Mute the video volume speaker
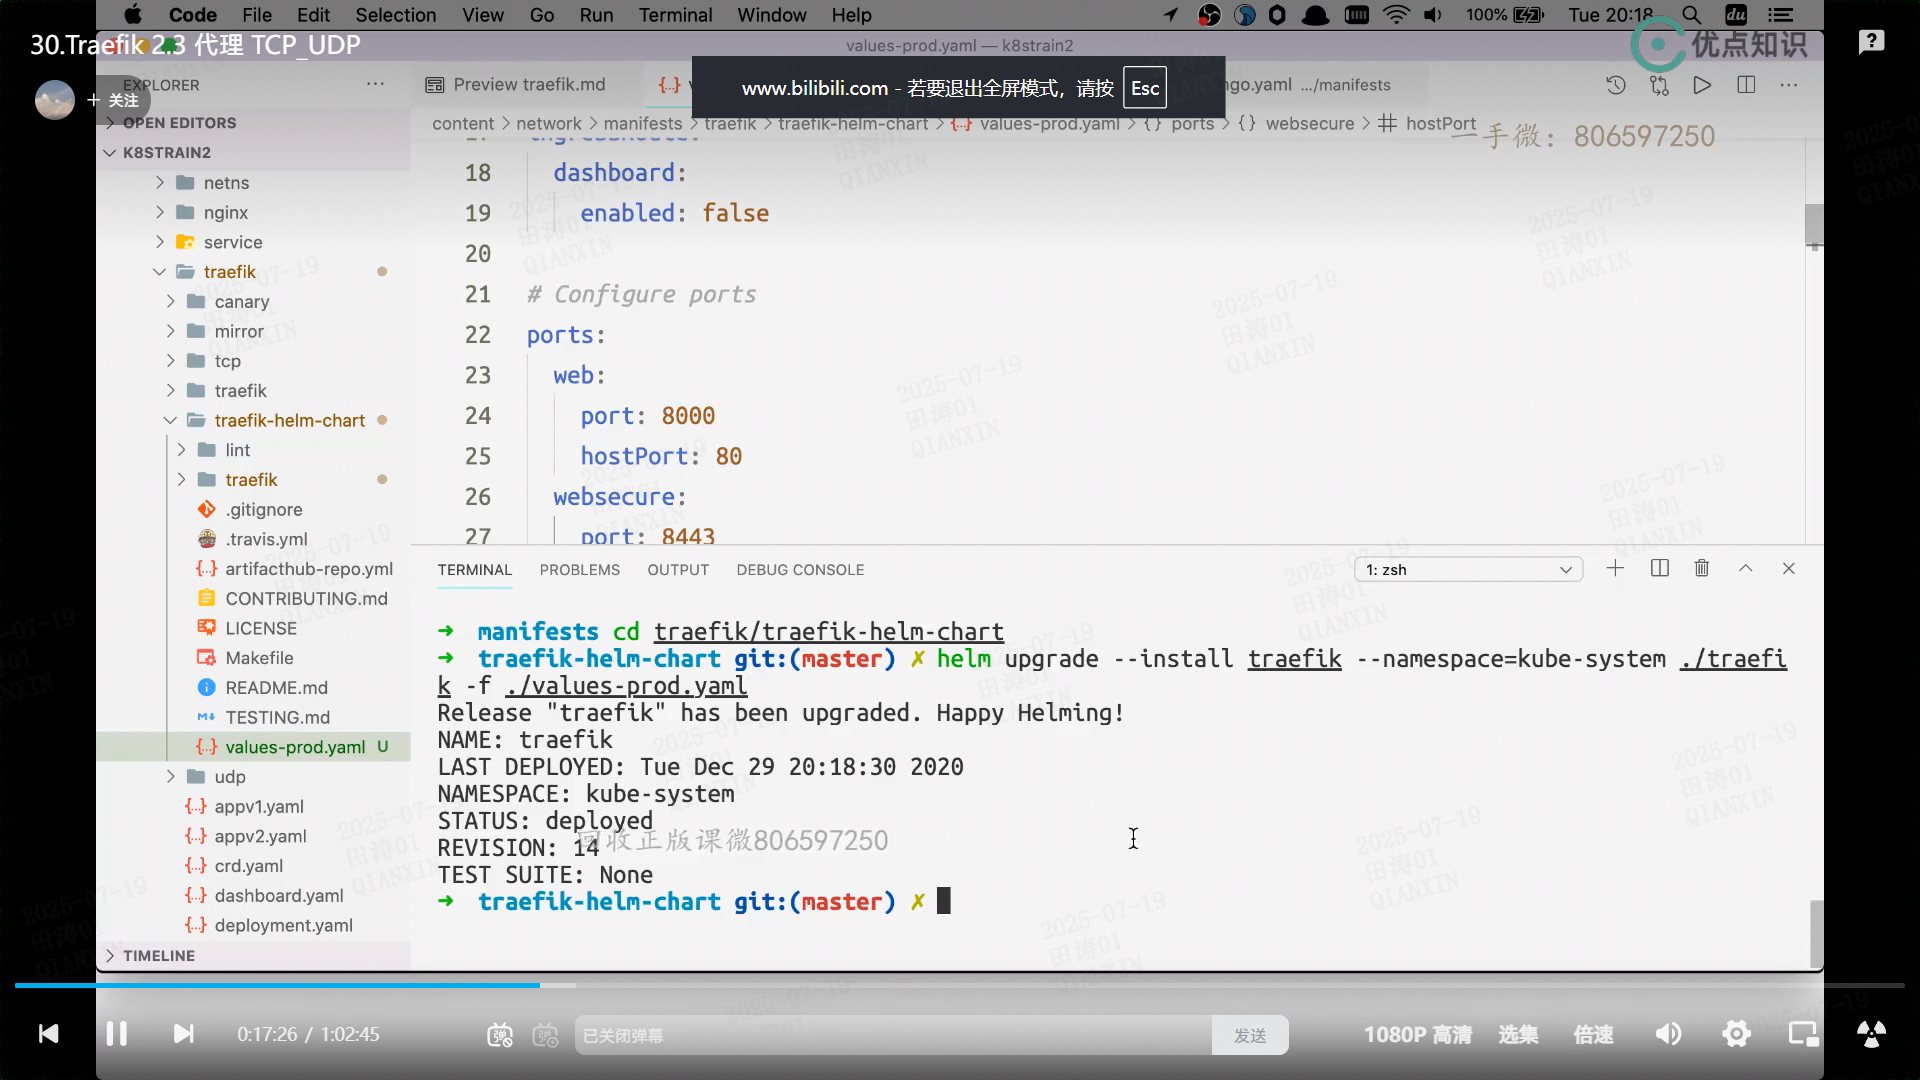 (1668, 1034)
